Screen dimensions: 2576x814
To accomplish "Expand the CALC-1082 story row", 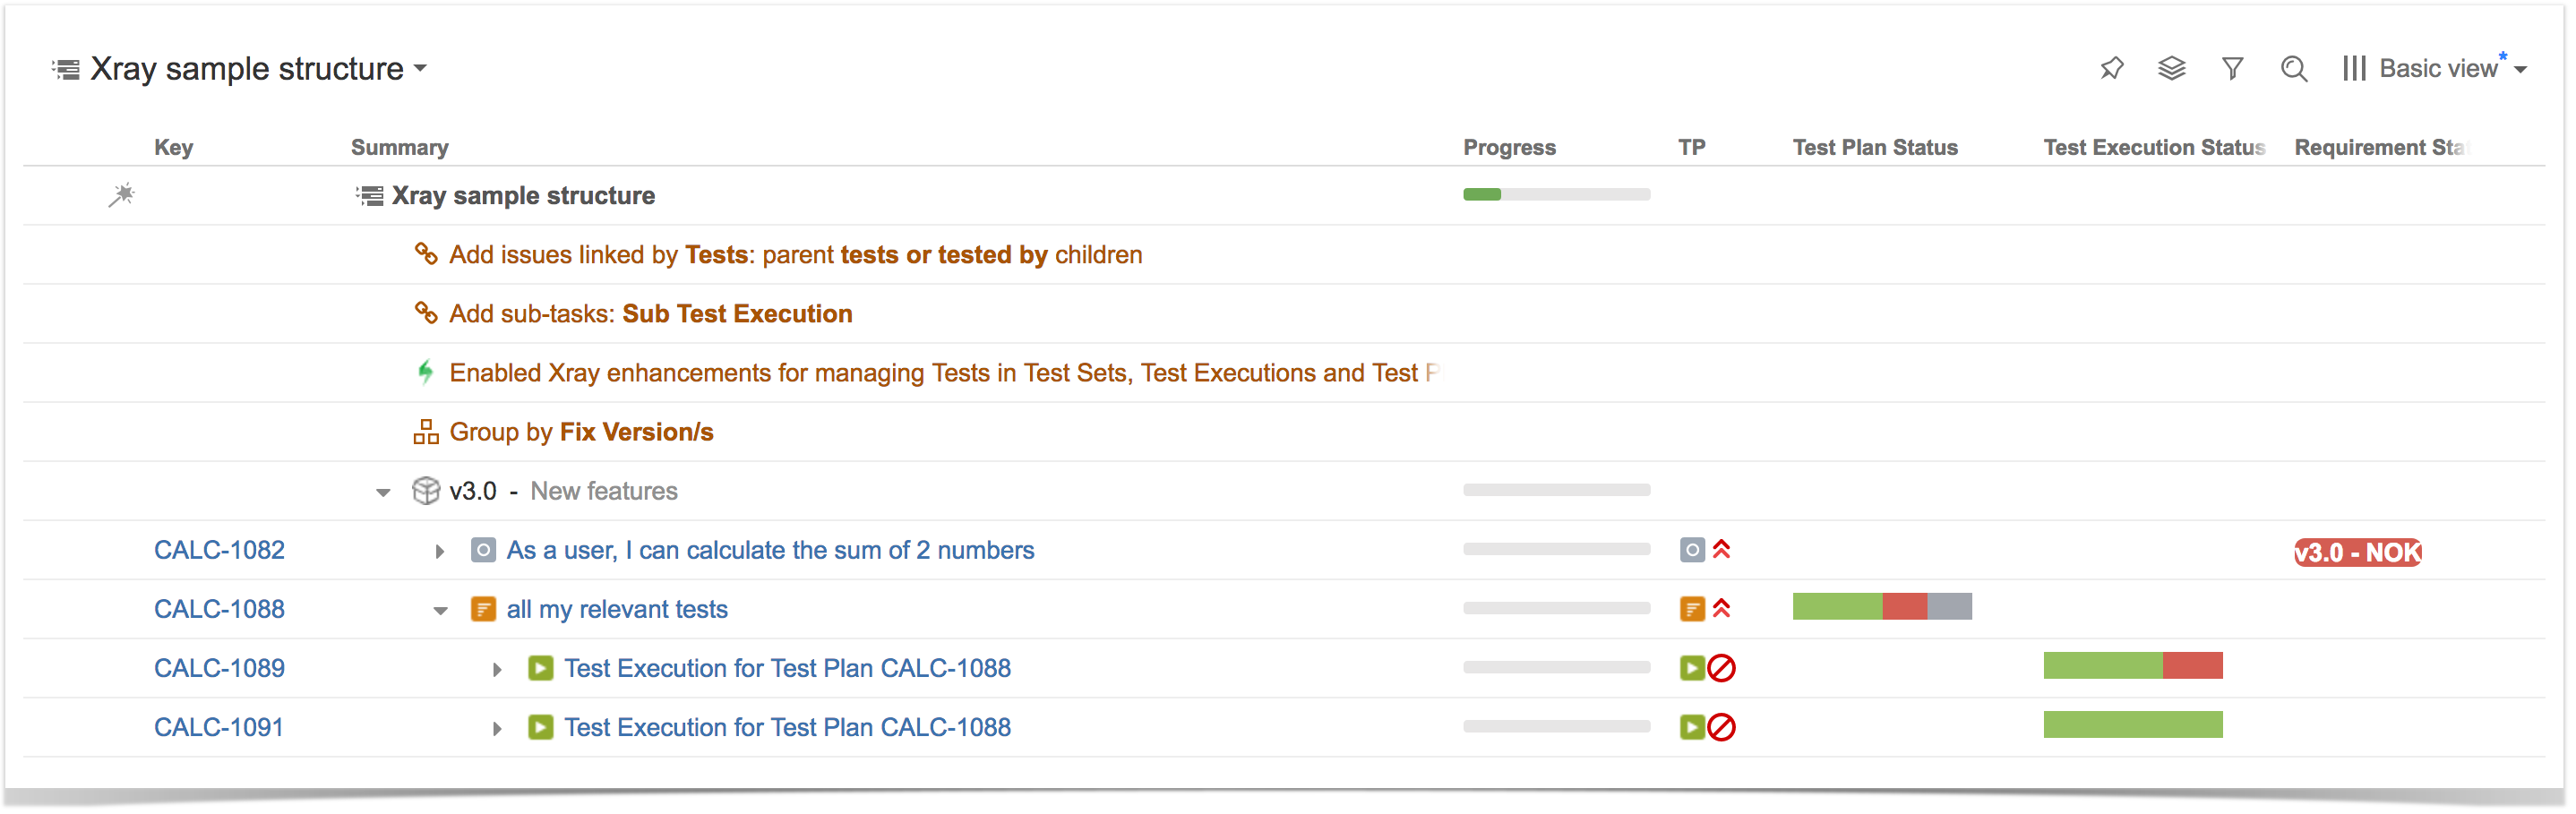I will click(439, 551).
